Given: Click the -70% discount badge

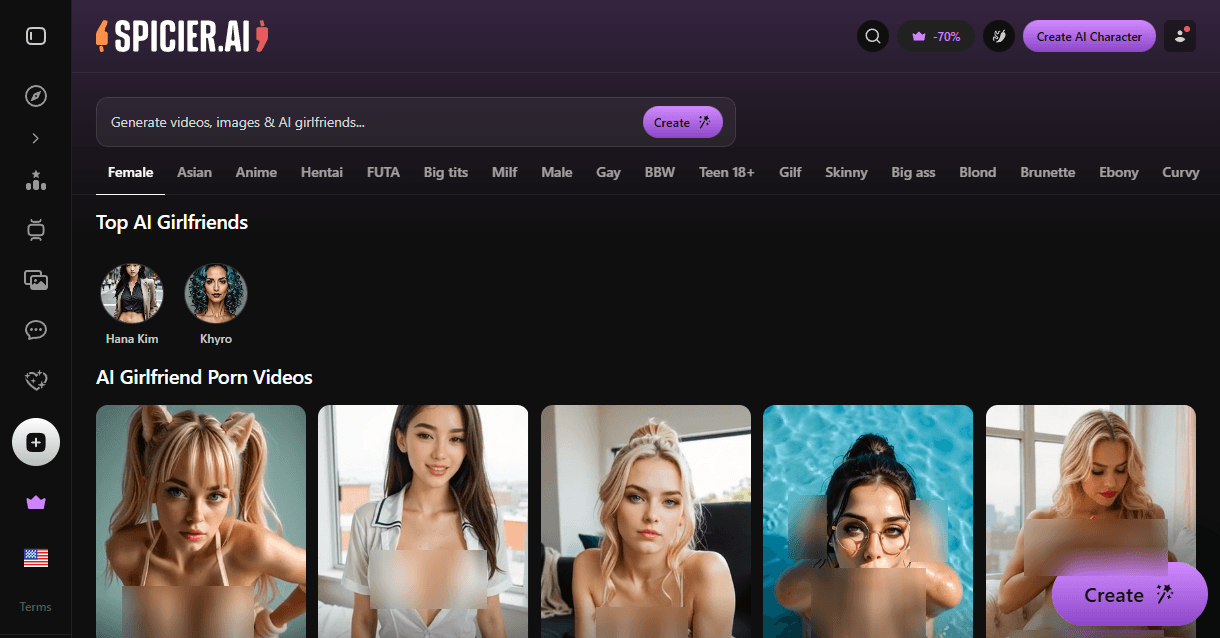Looking at the screenshot, I should pyautogui.click(x=936, y=37).
